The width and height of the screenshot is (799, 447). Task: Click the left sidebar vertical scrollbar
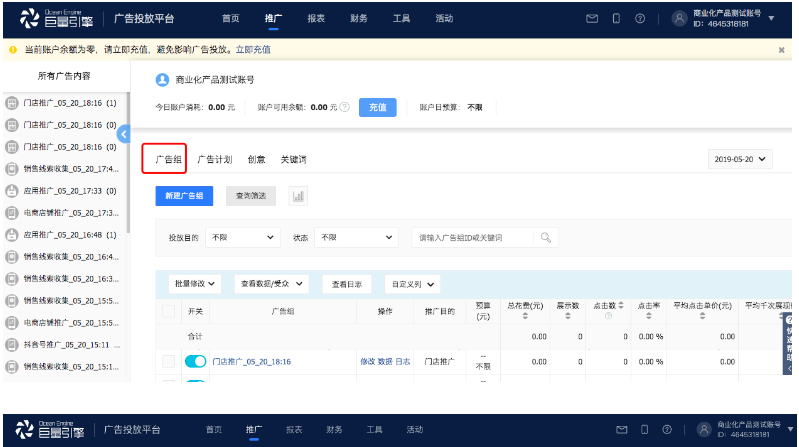pyautogui.click(x=128, y=163)
